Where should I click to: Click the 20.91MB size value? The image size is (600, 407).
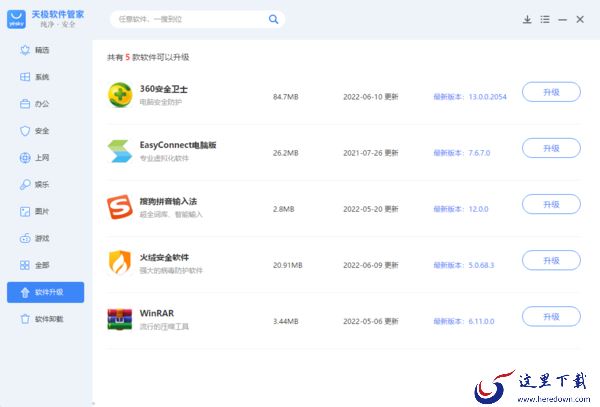coord(287,265)
